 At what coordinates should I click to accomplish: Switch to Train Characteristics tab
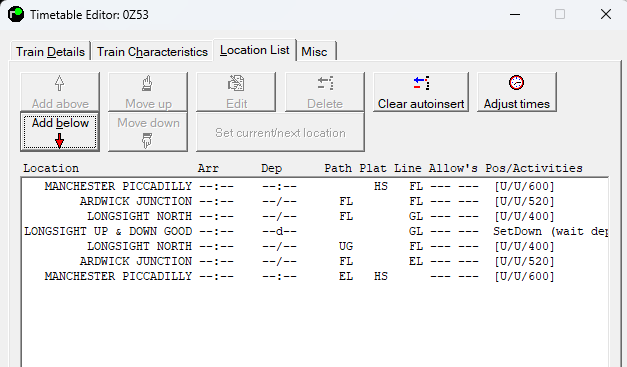pyautogui.click(x=152, y=52)
